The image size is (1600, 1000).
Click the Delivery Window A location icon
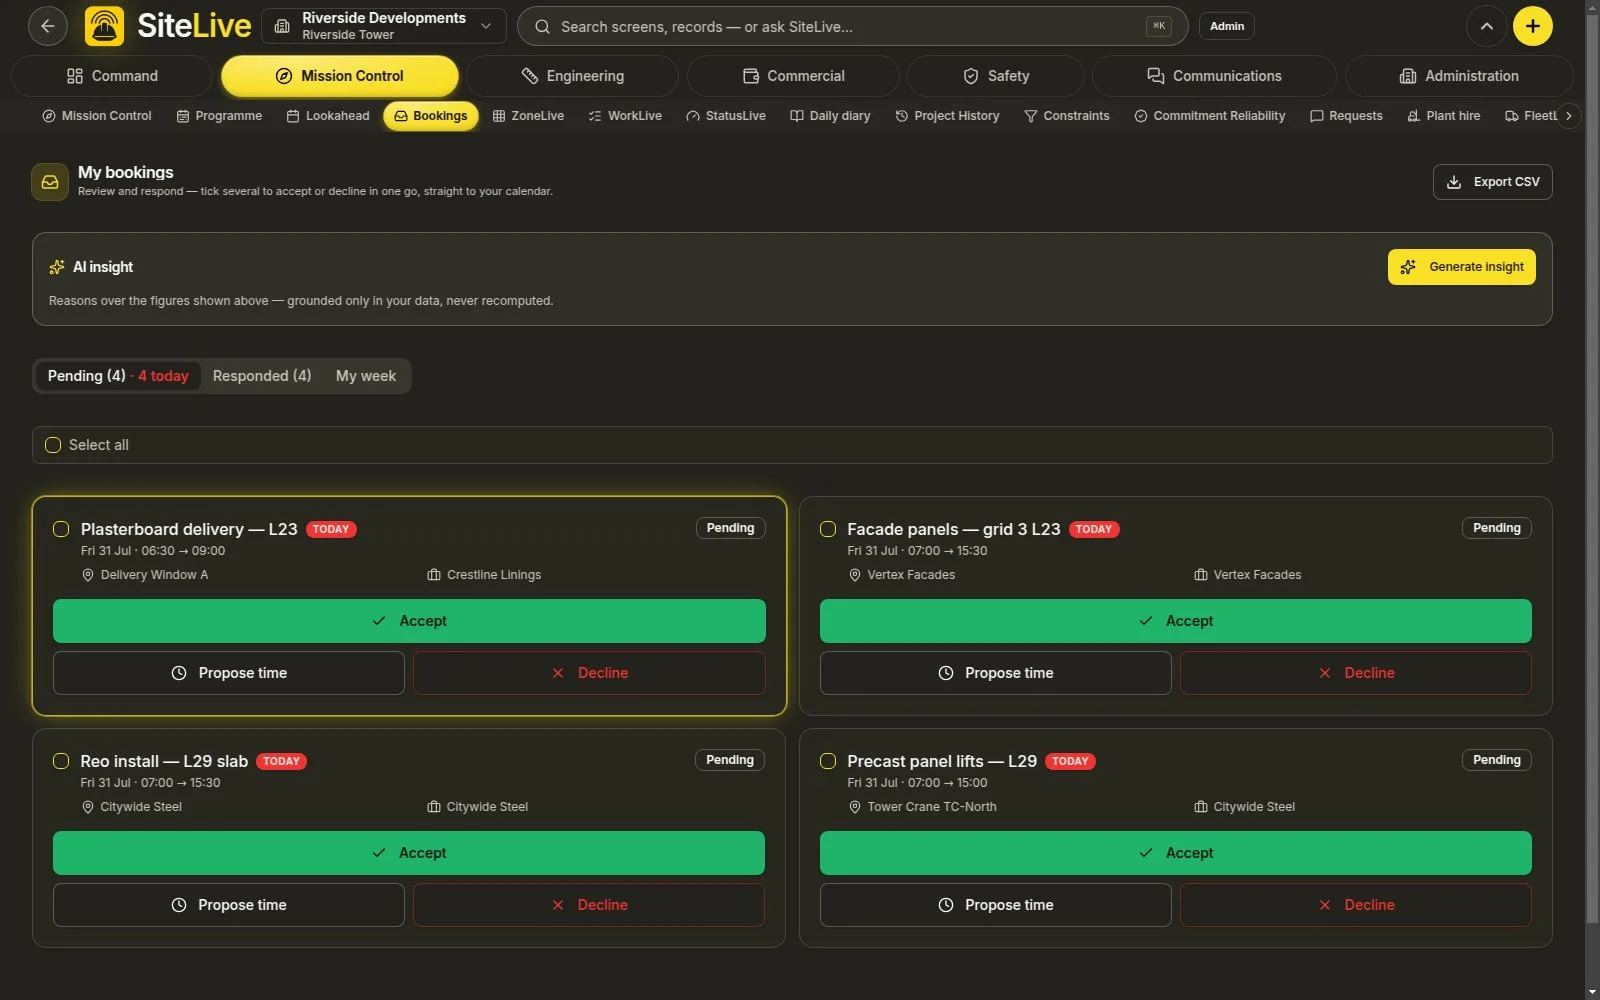(x=88, y=575)
